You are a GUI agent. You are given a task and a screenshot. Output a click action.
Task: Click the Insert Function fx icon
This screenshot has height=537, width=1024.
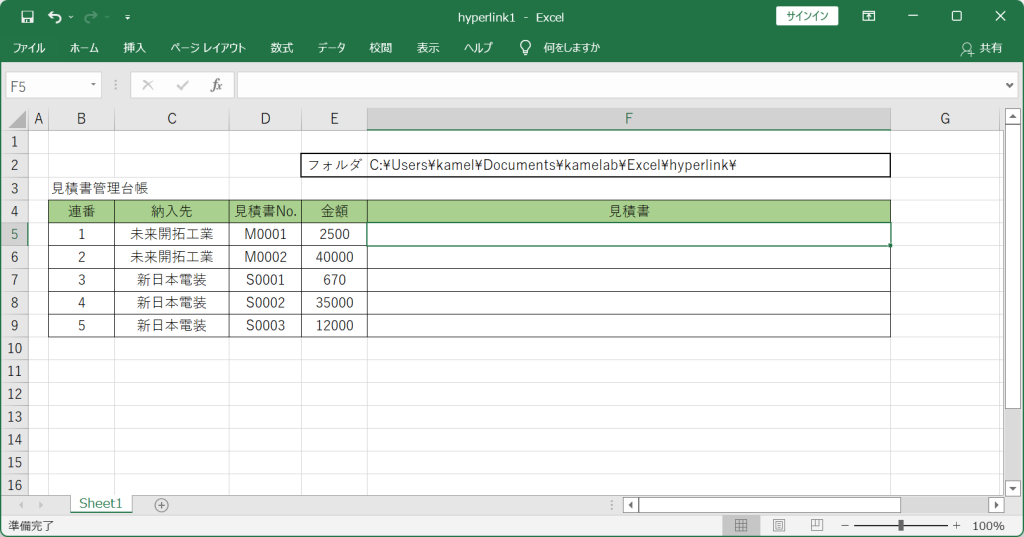pyautogui.click(x=216, y=85)
